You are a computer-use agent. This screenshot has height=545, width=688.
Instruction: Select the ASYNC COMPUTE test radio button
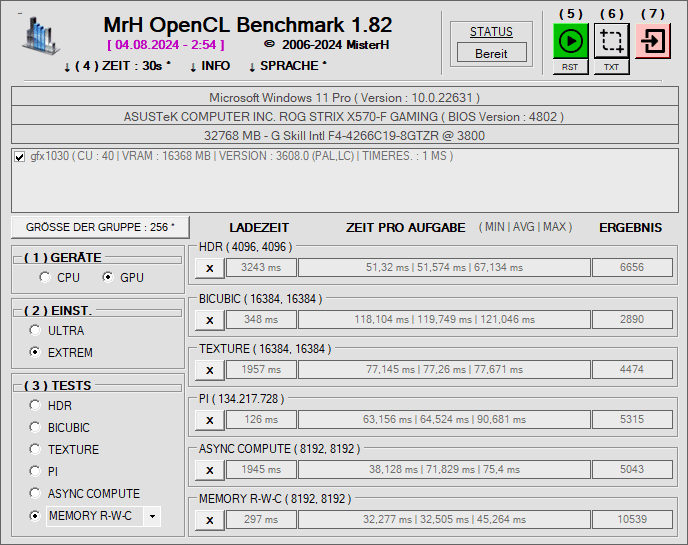35,494
